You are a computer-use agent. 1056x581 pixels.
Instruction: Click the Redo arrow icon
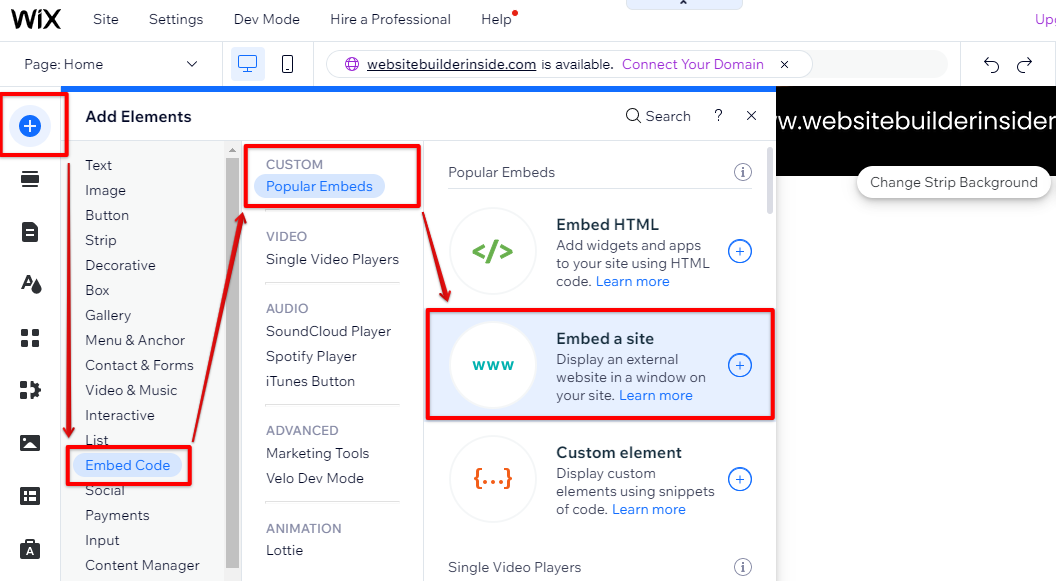click(1024, 65)
